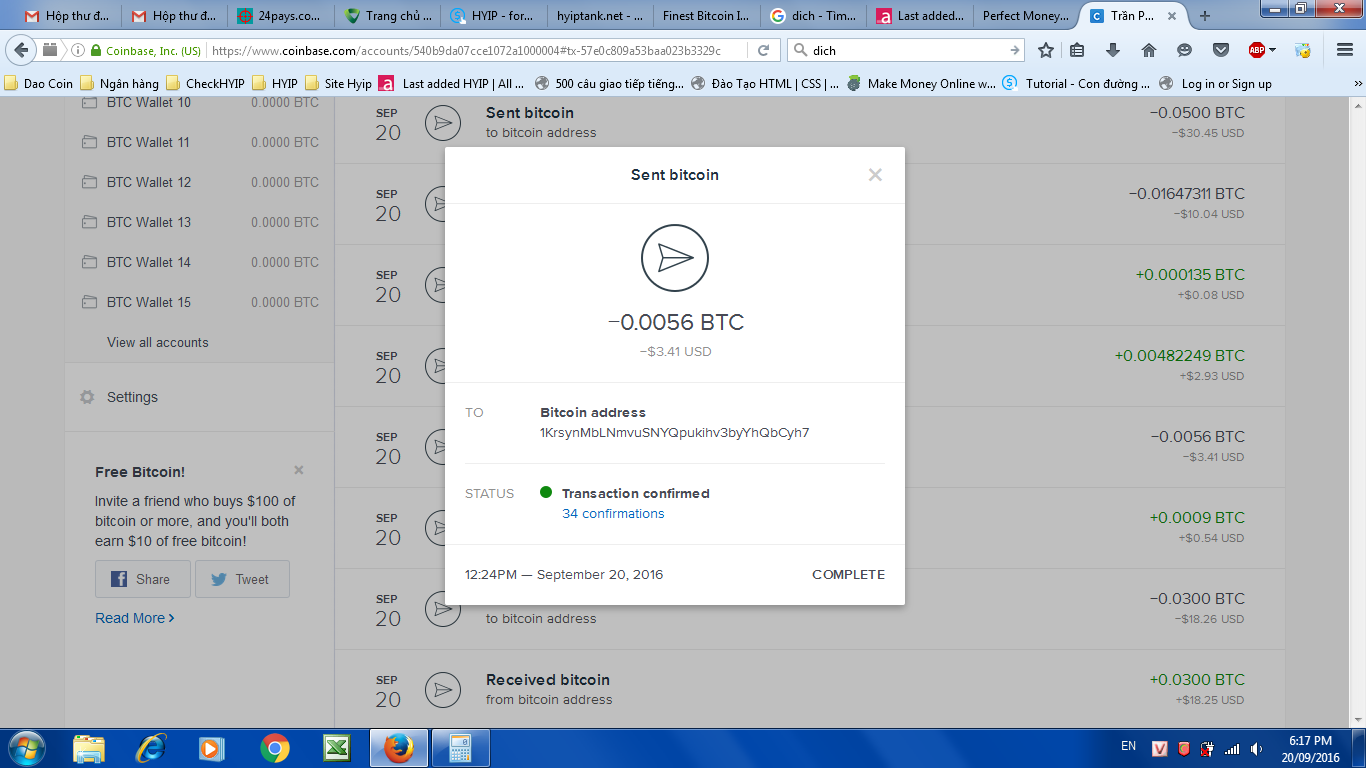Screen dimensions: 1366x768
Task: Open a new browser tab
Action: 1204,16
